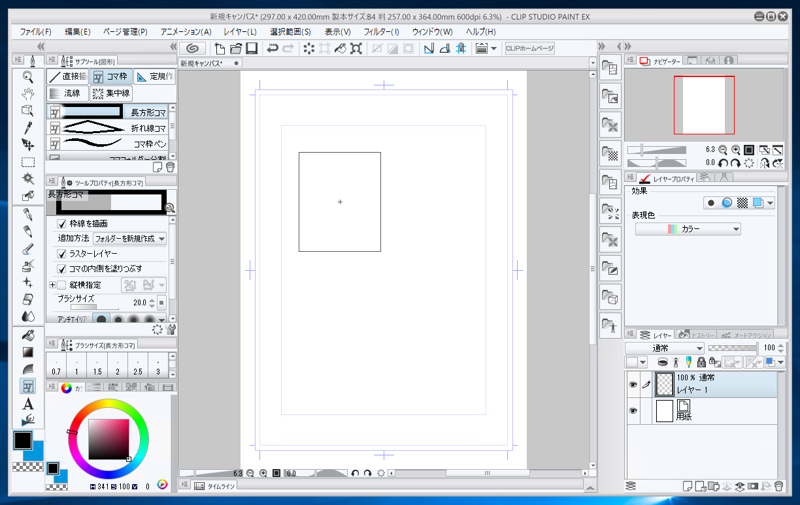Toggle snap to ruler icon
This screenshot has width=800, height=505.
[429, 48]
